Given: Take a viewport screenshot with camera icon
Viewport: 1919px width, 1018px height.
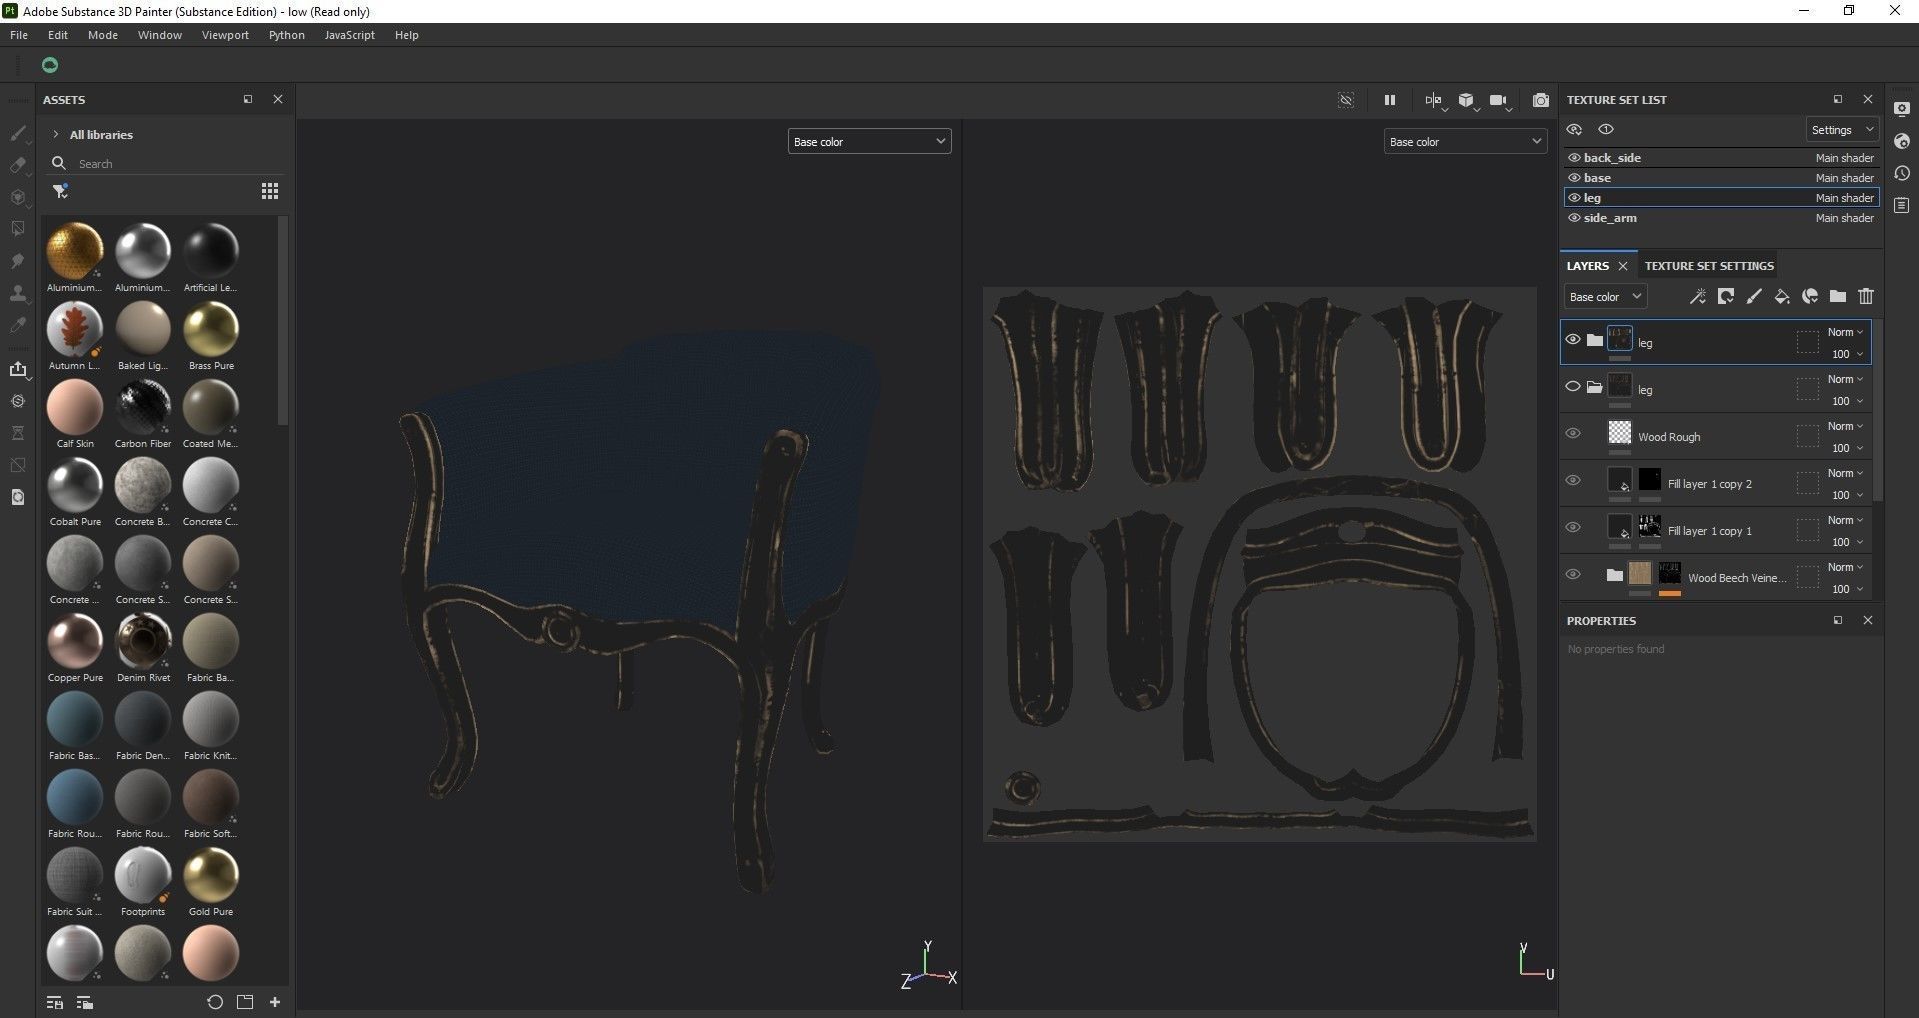Looking at the screenshot, I should pyautogui.click(x=1541, y=100).
